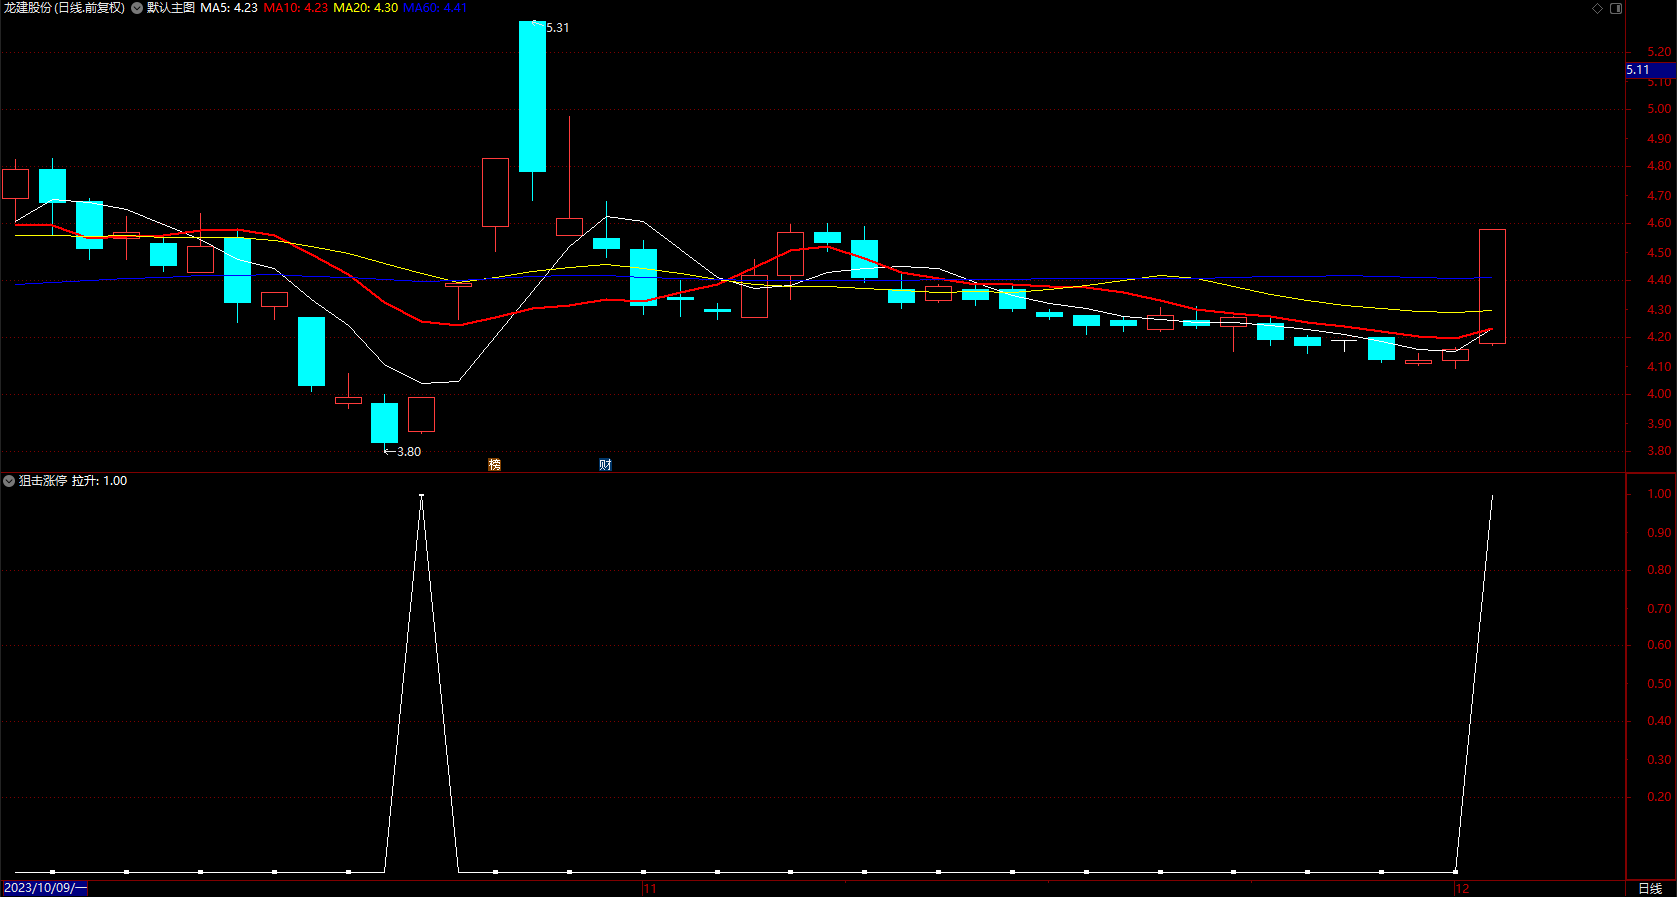Click the 龙建股份 (日线.前复权) title
This screenshot has width=1677, height=897.
coord(64,8)
